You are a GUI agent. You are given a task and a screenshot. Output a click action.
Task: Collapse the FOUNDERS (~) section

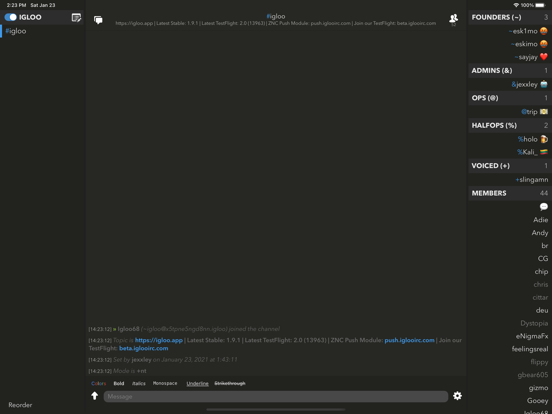pyautogui.click(x=509, y=17)
